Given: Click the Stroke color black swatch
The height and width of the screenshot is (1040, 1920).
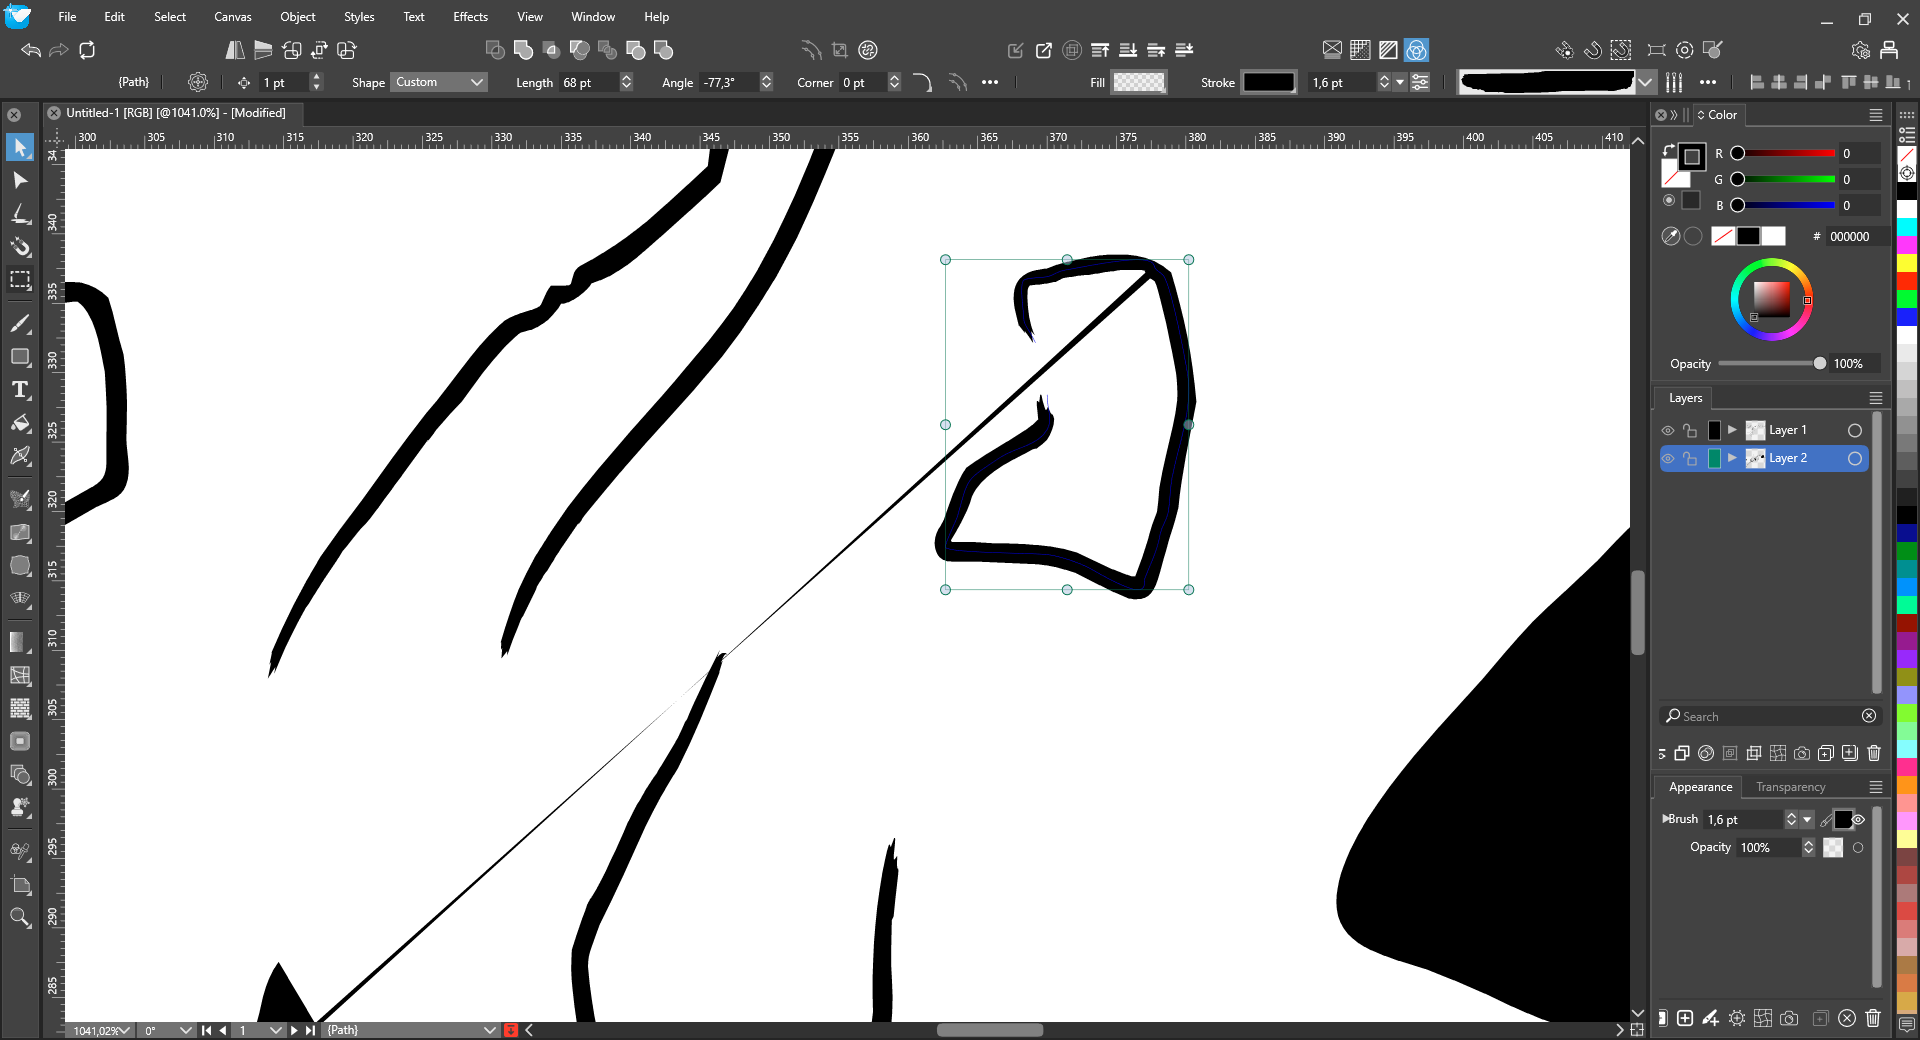Looking at the screenshot, I should click(x=1268, y=82).
